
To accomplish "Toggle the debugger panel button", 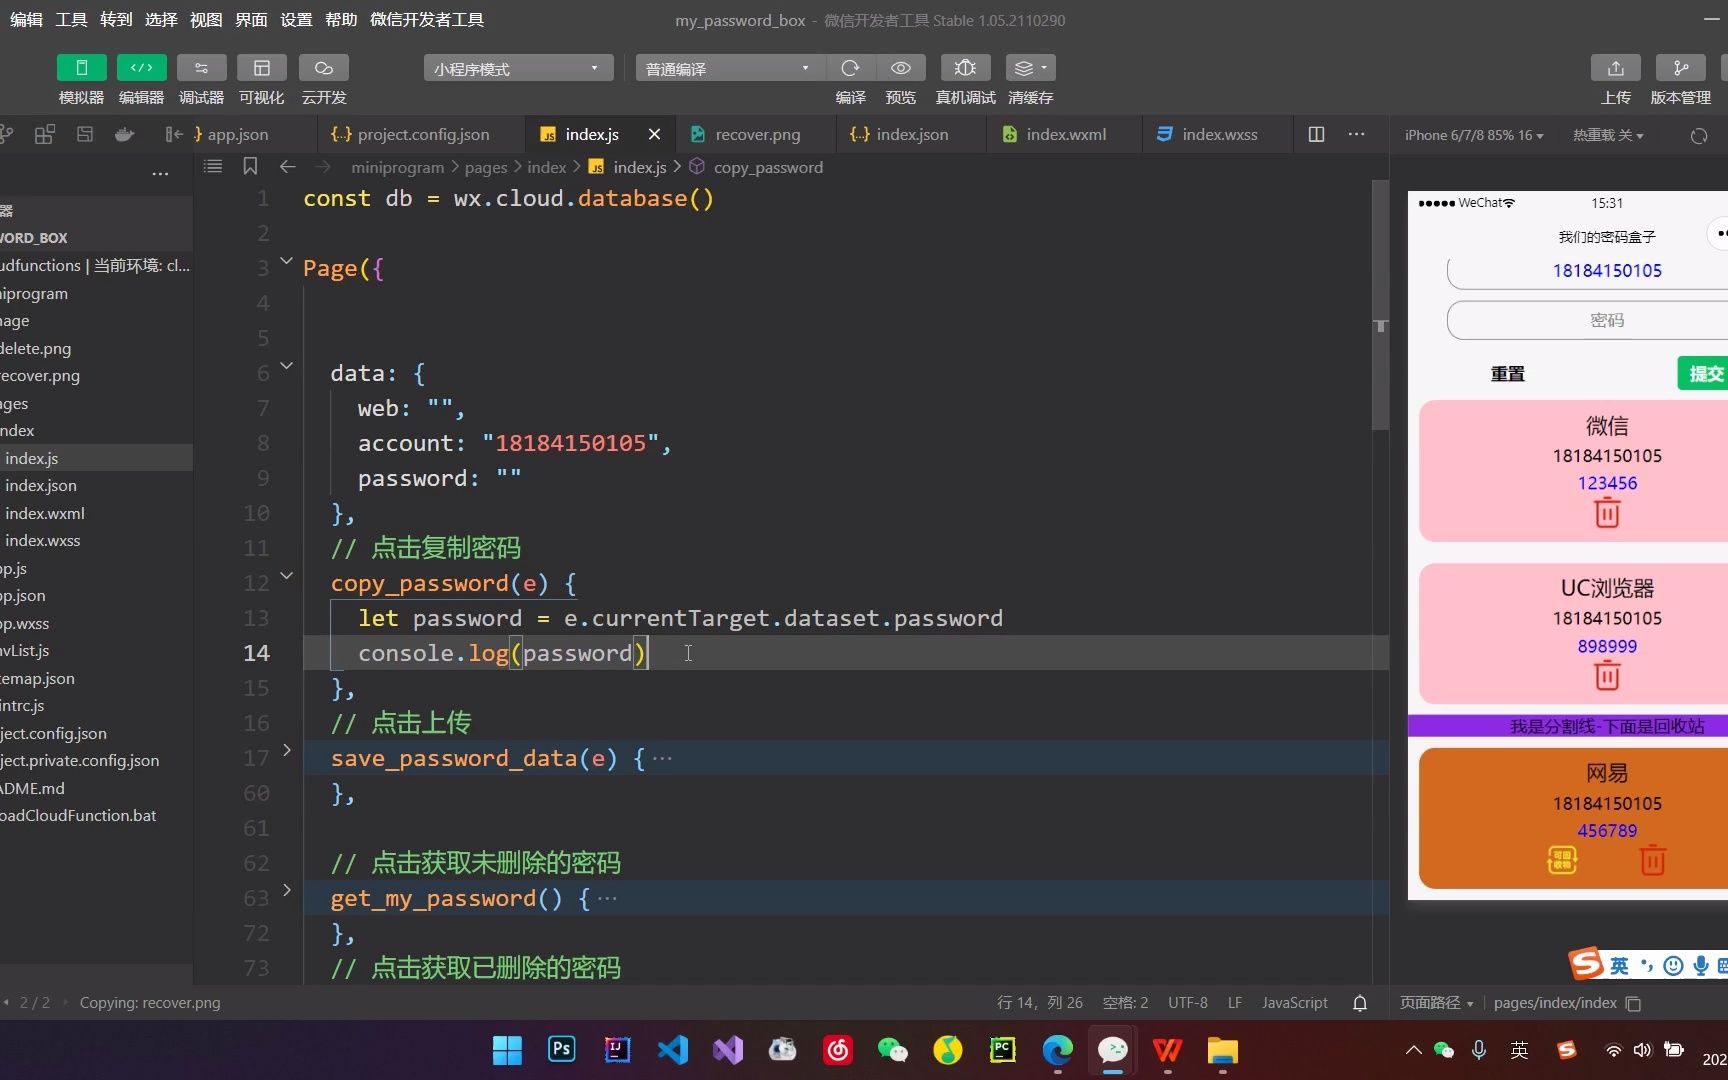I will pos(202,68).
